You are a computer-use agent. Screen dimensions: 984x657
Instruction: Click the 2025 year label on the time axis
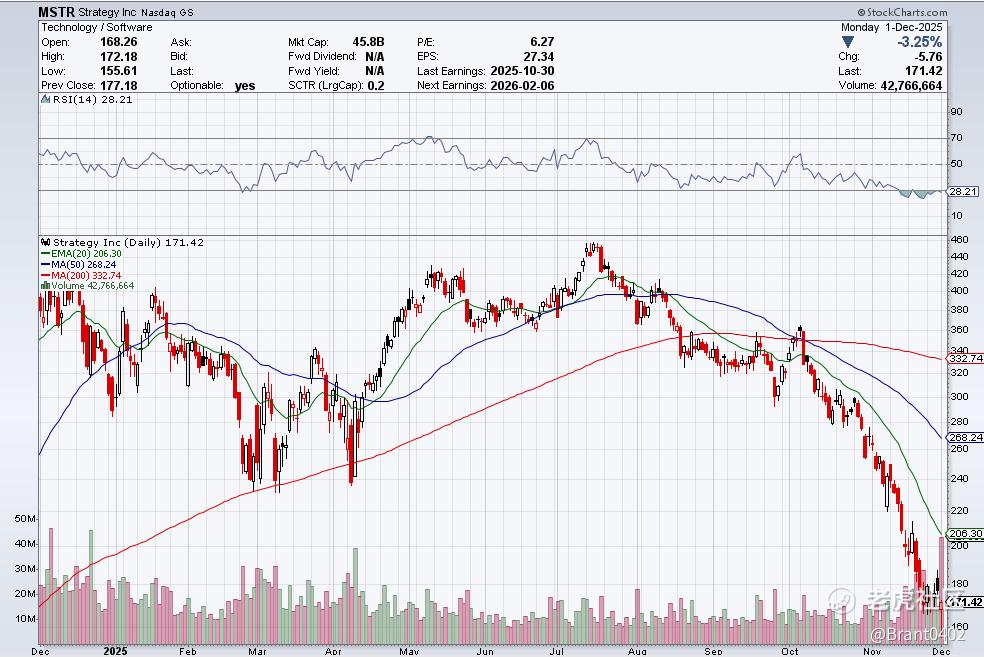tap(115, 651)
